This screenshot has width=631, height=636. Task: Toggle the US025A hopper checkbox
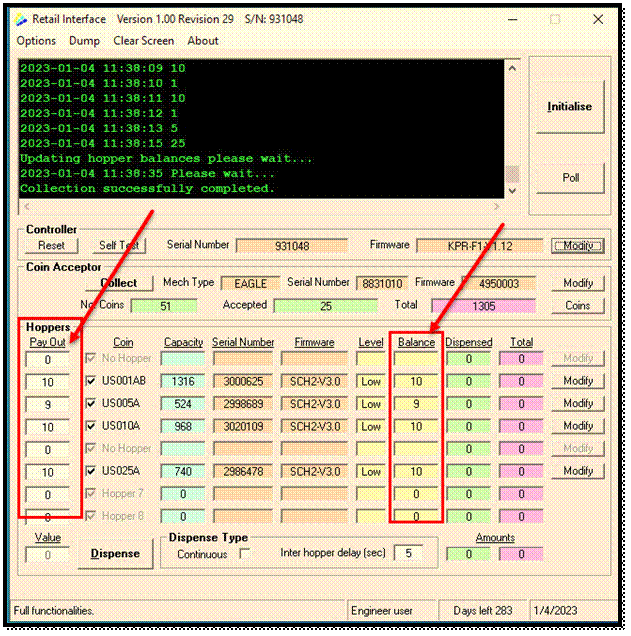pyautogui.click(x=91, y=471)
